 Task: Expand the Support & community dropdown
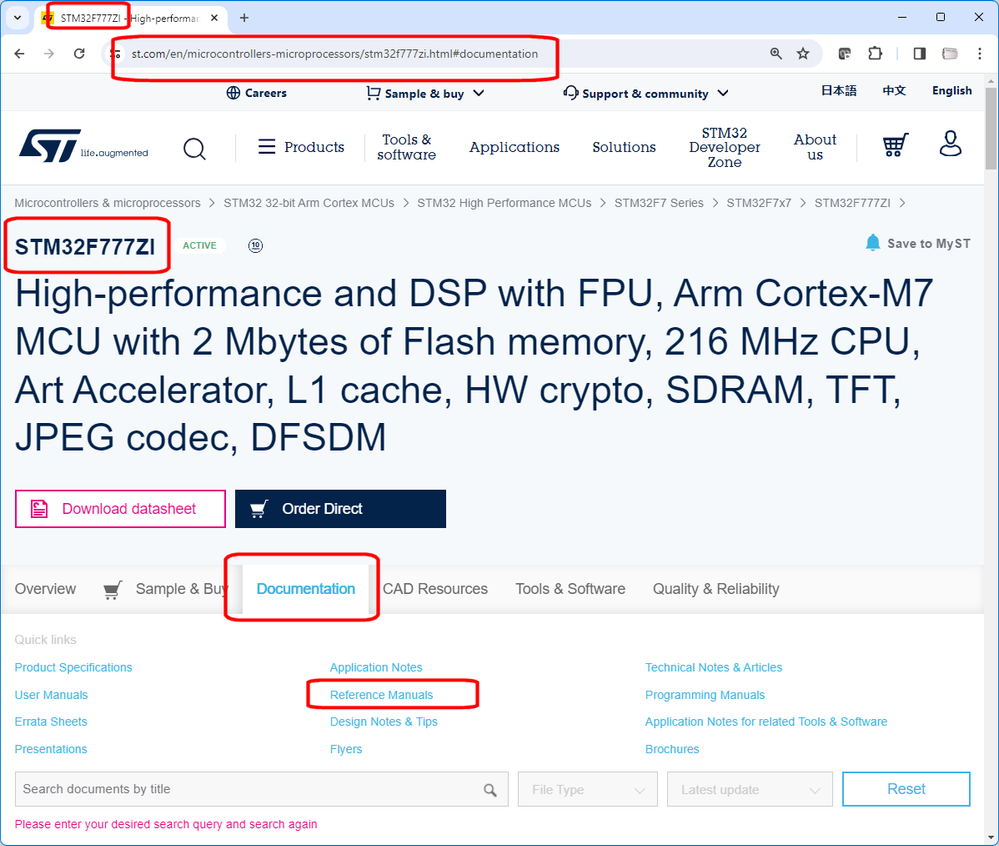pyautogui.click(x=645, y=94)
